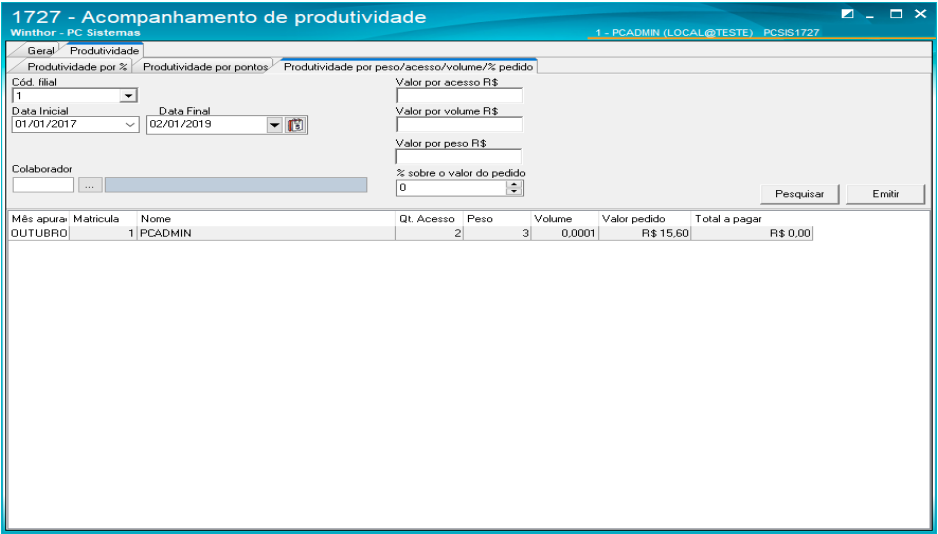Click the Valor por acesso R$ field
The width and height of the screenshot is (938, 534).
pos(459,96)
